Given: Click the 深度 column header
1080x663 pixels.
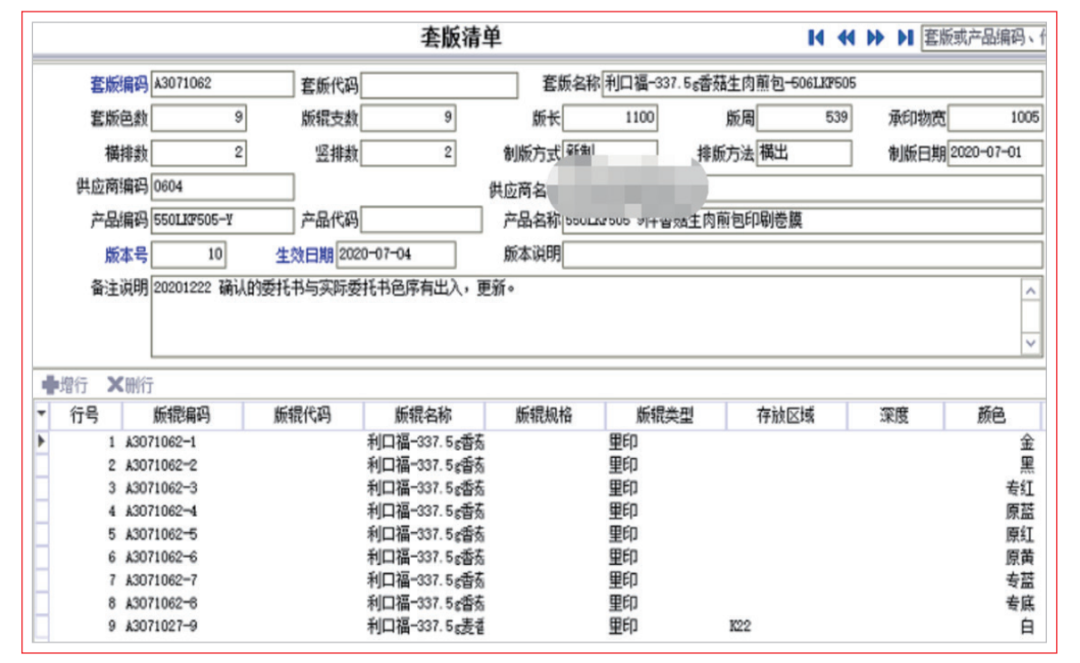Looking at the screenshot, I should (x=895, y=415).
